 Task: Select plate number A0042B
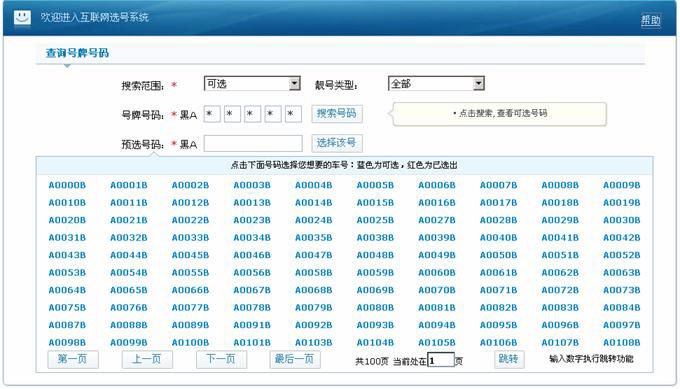point(621,238)
